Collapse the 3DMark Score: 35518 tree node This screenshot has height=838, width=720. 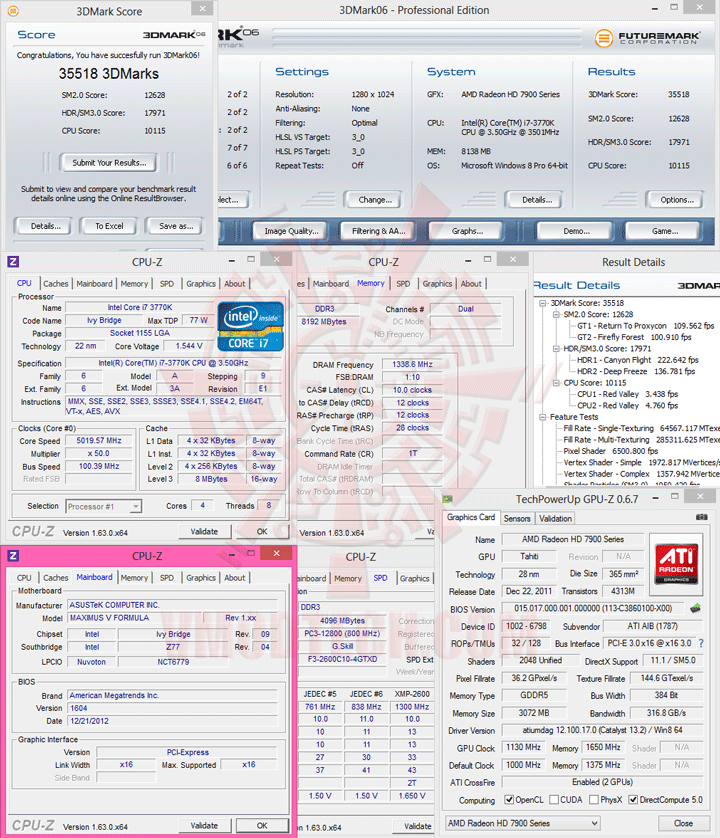[x=543, y=303]
